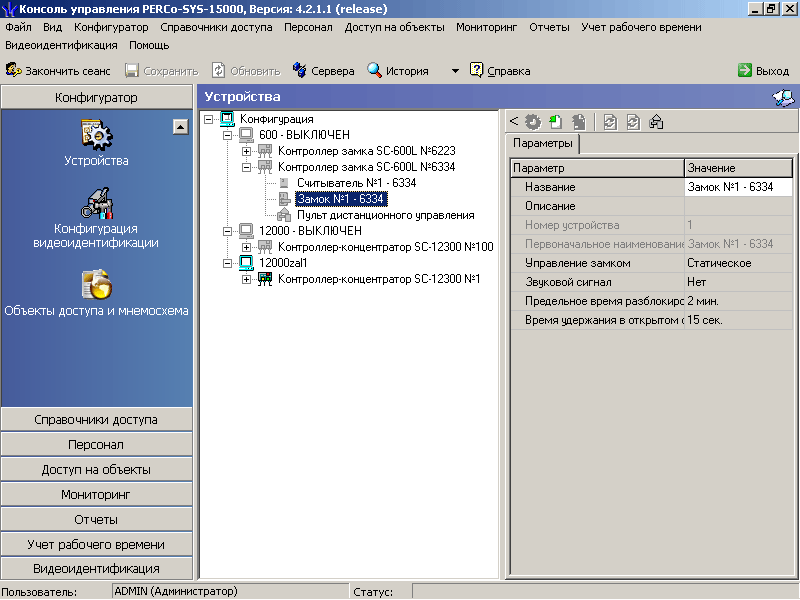Switch to the Параметры tab

543,143
